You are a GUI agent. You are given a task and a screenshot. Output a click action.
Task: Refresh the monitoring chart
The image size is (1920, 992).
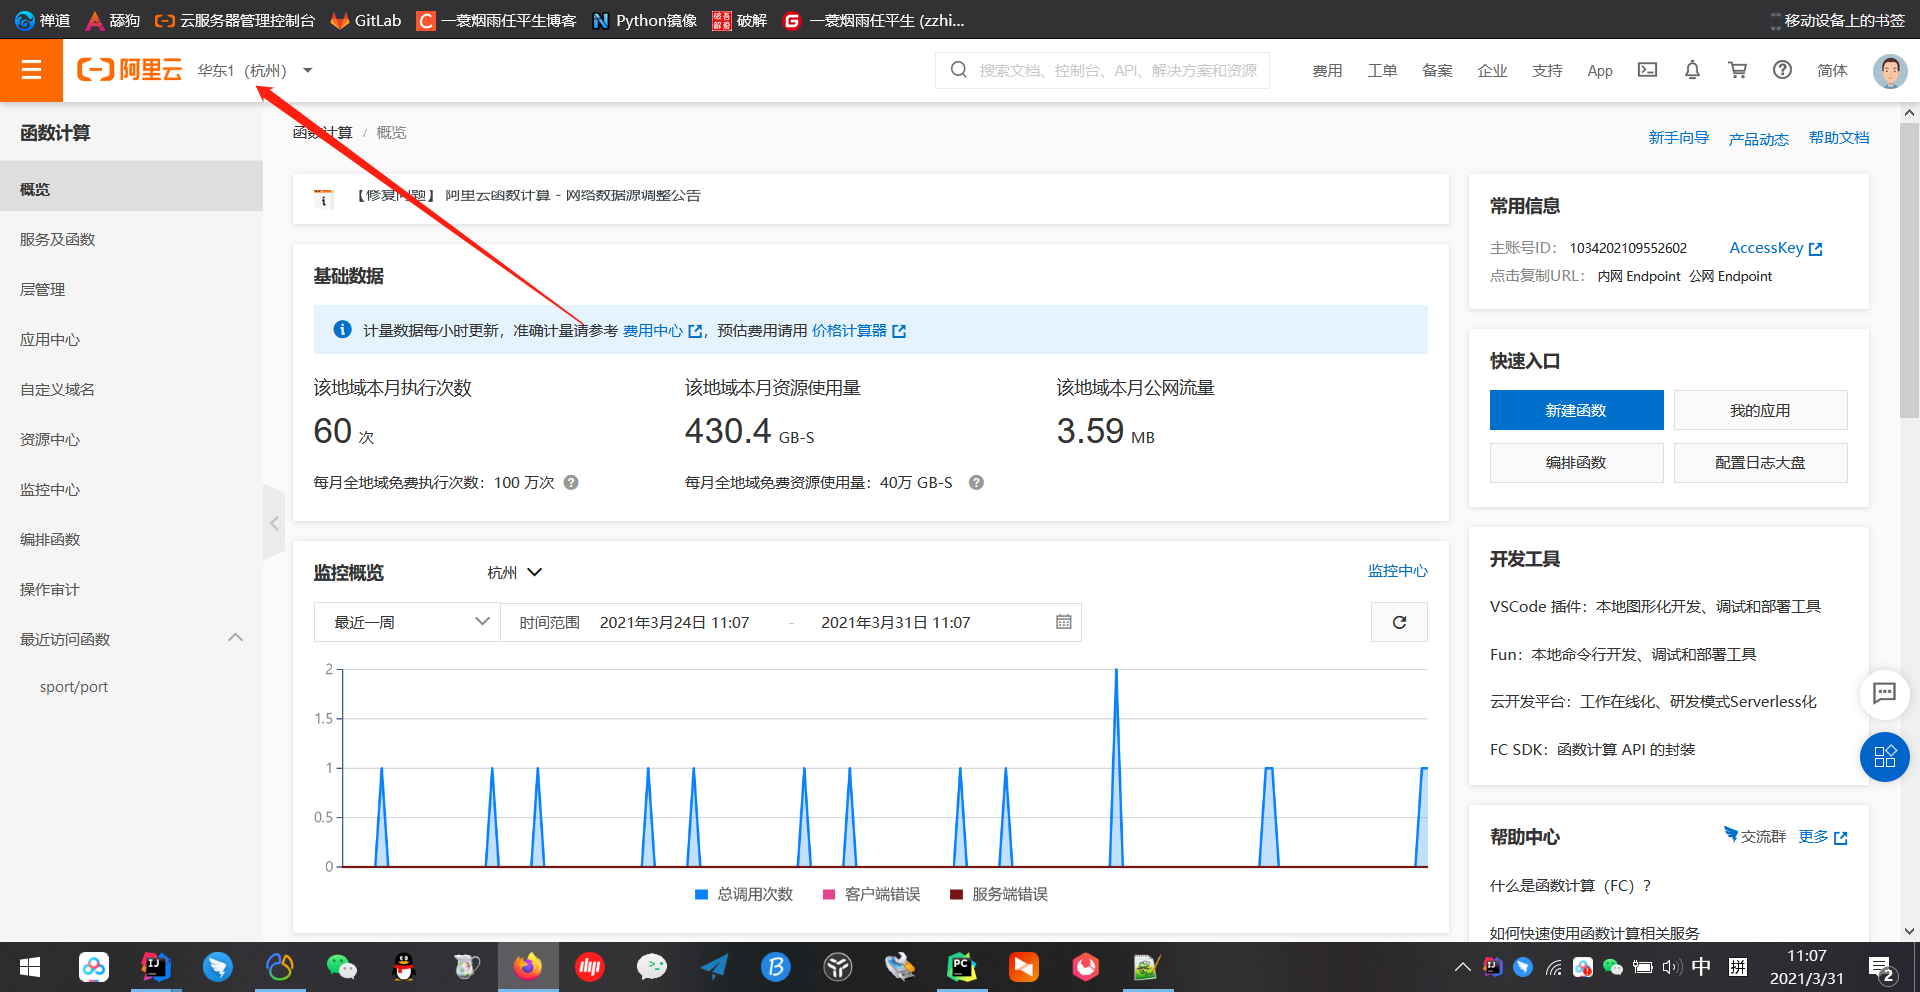point(1399,622)
